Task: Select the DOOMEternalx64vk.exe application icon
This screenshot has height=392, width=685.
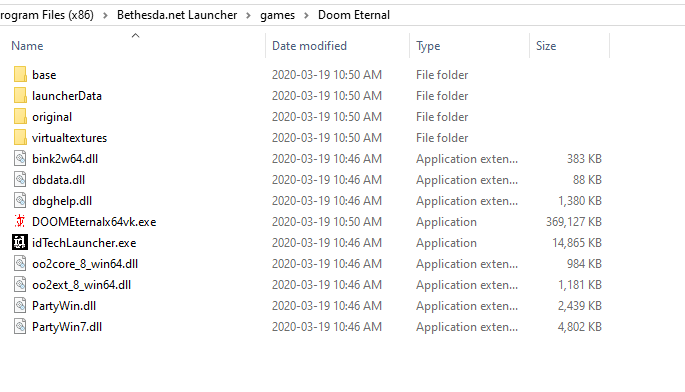Action: click(x=20, y=221)
